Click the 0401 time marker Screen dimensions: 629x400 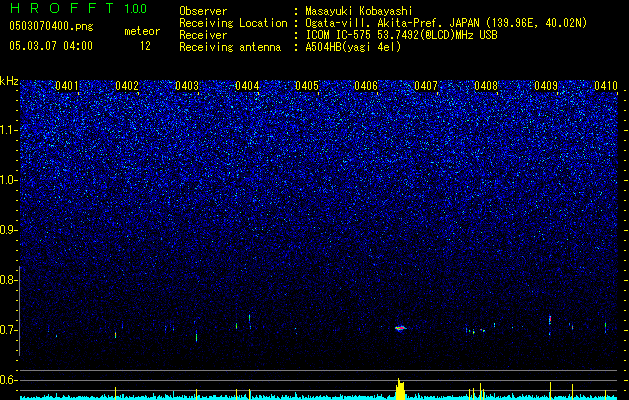point(67,86)
